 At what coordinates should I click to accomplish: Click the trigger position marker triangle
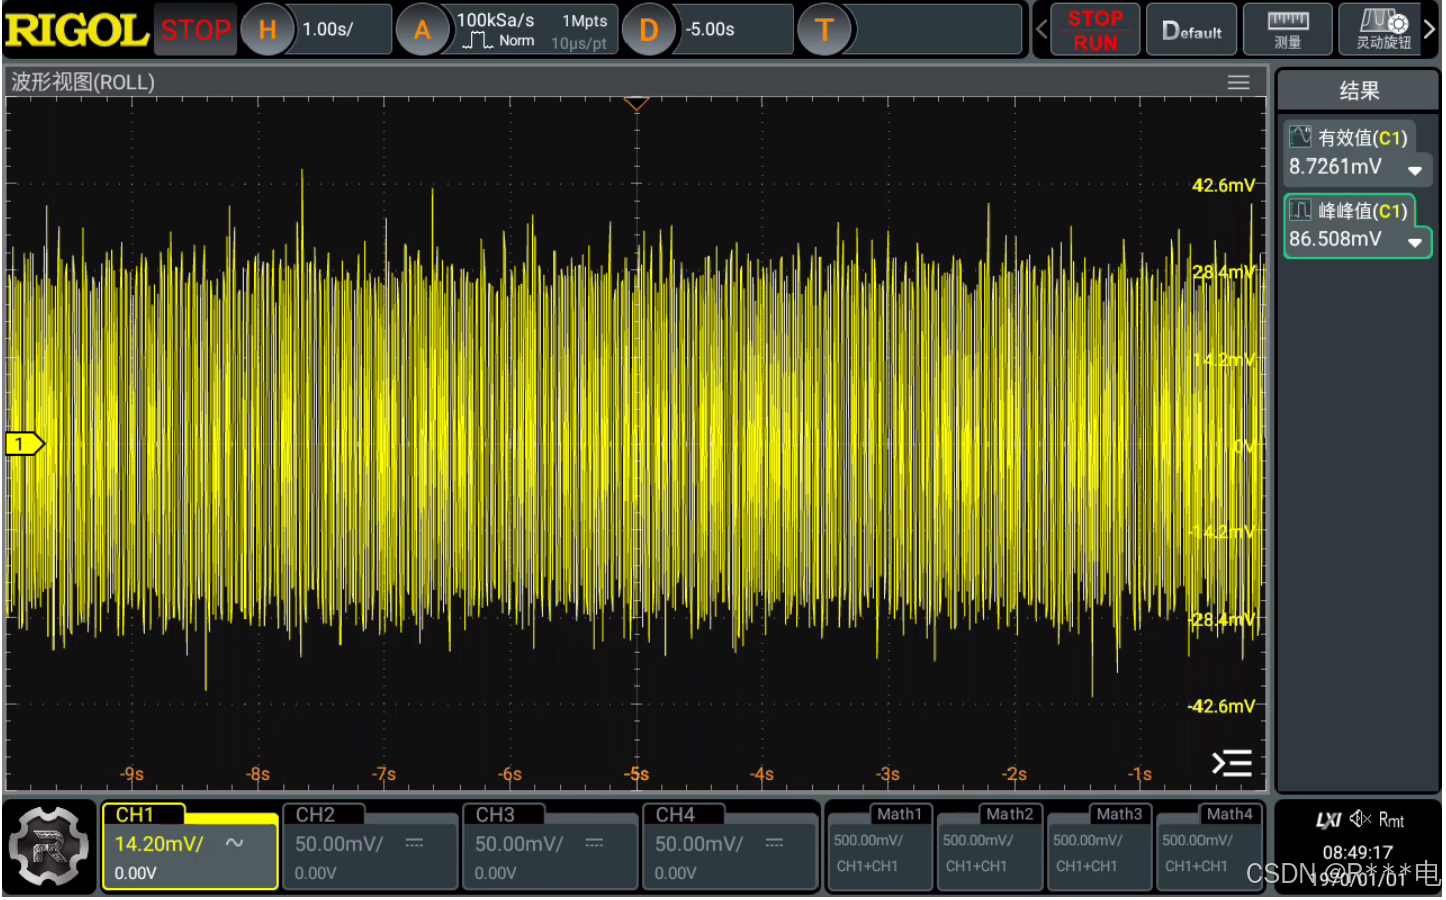636,104
